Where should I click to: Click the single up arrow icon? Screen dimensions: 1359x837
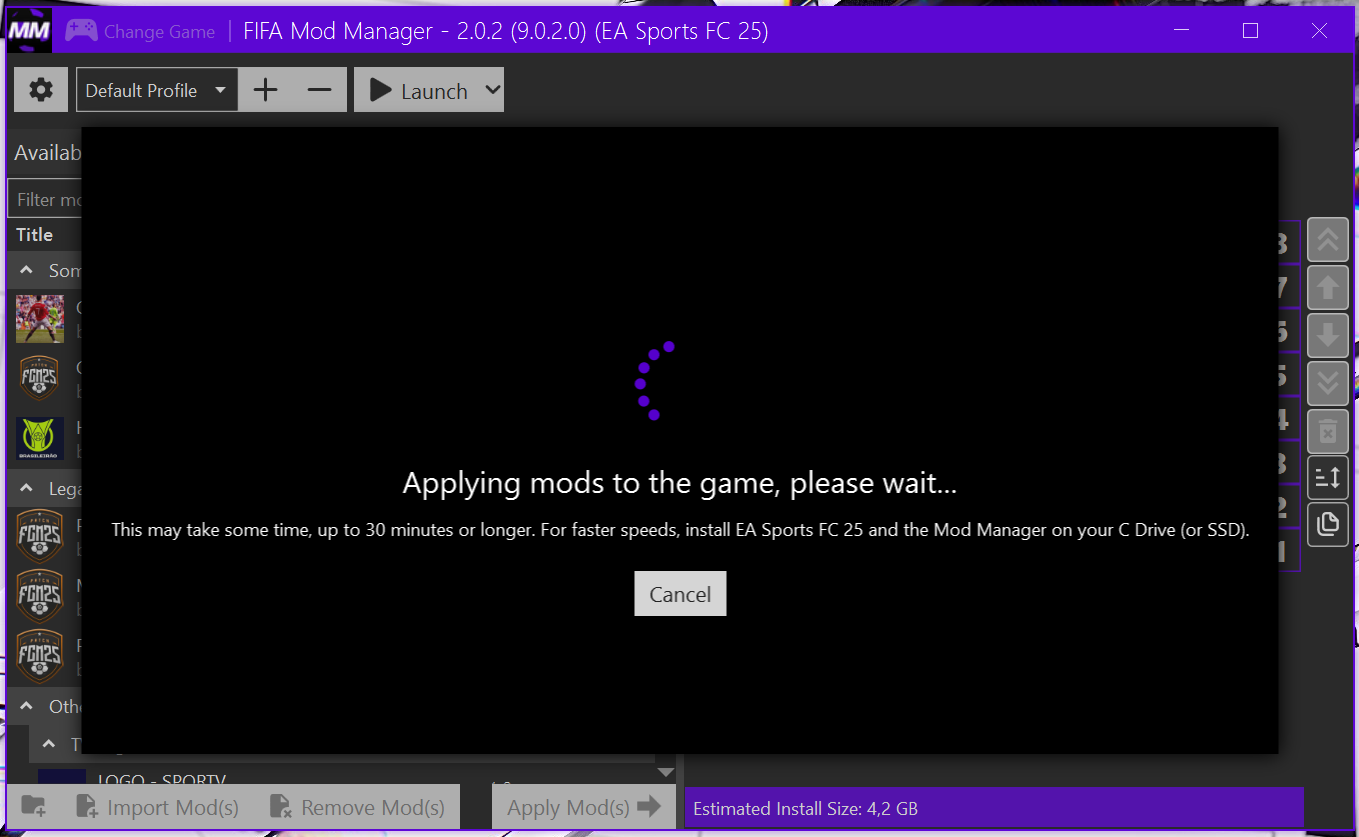[1327, 288]
